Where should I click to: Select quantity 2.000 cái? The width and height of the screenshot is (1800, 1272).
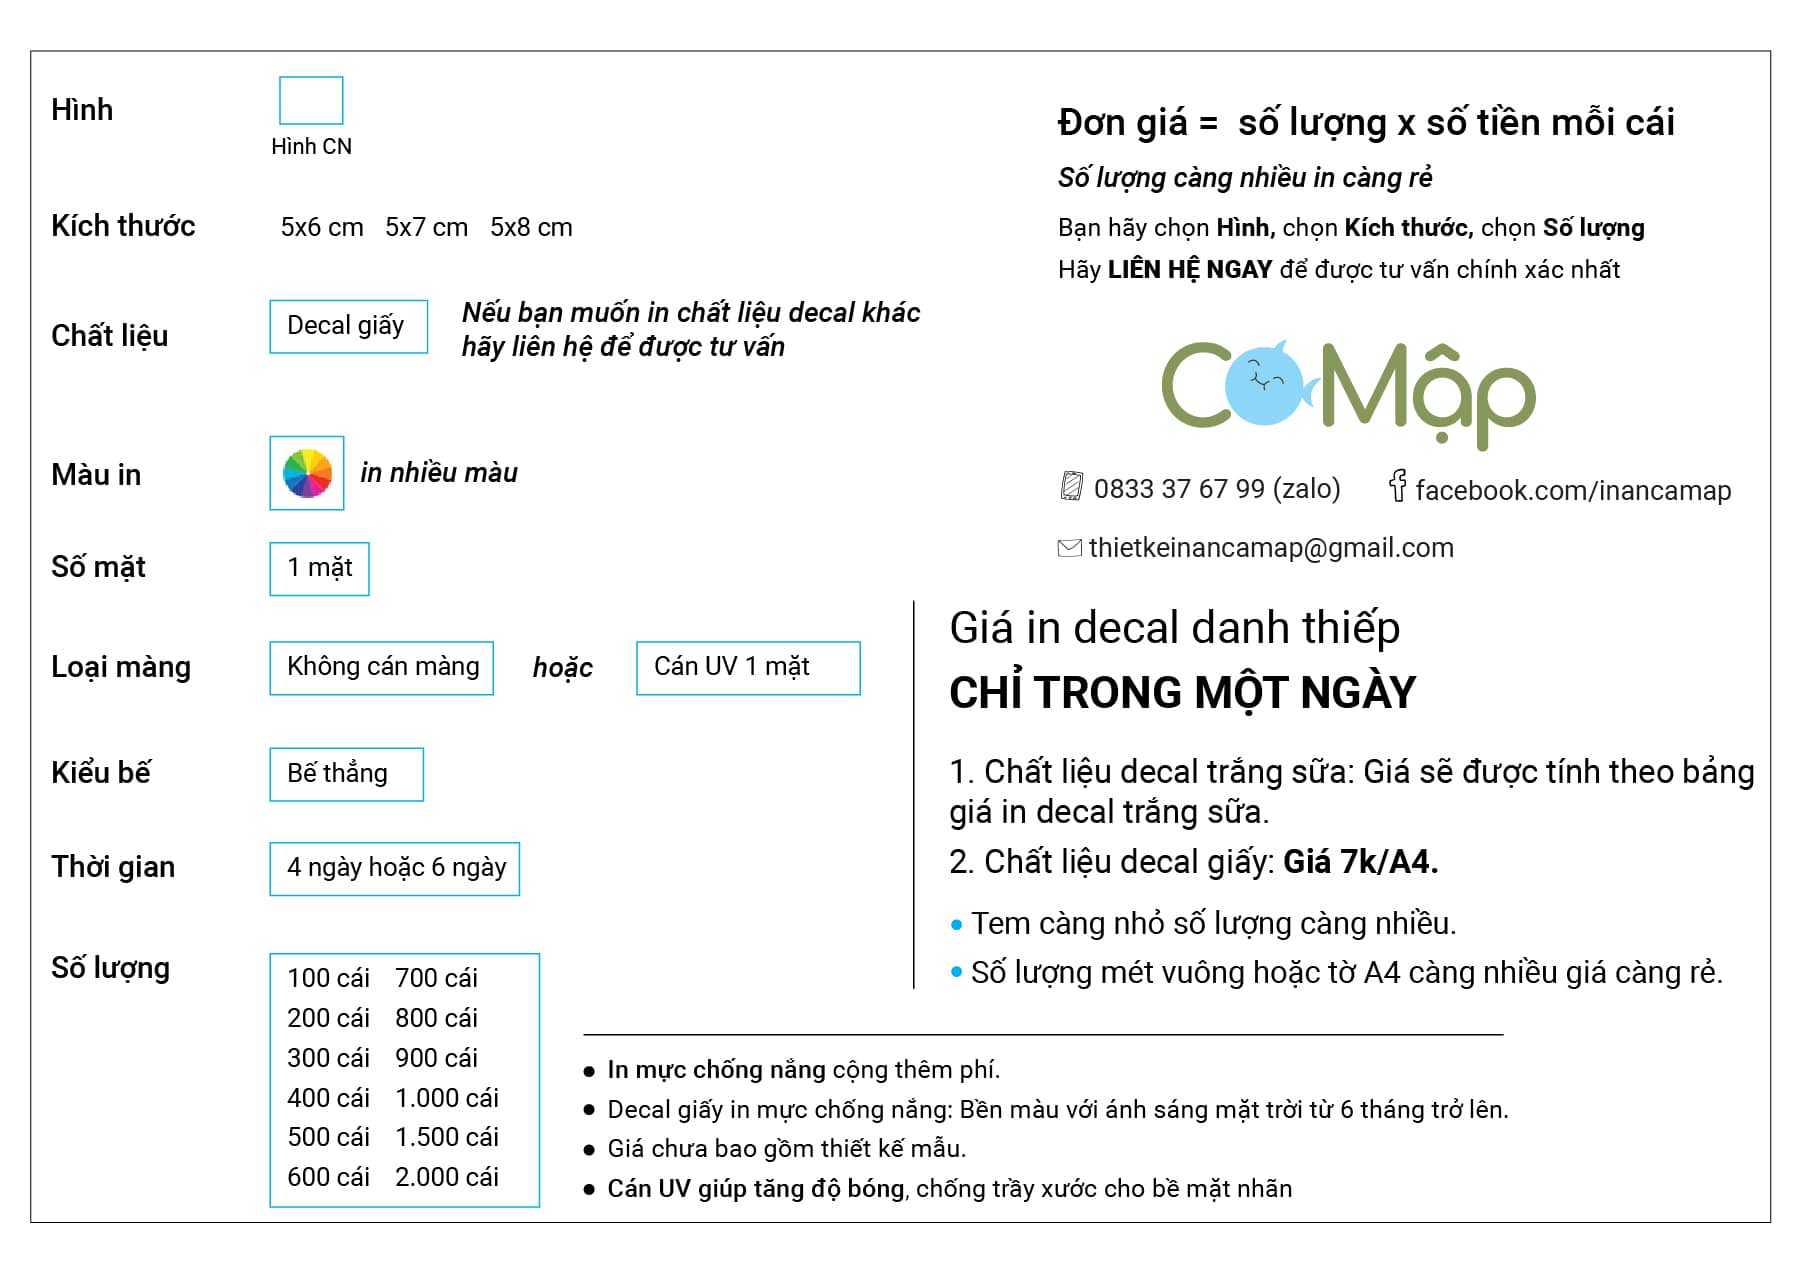[446, 1177]
